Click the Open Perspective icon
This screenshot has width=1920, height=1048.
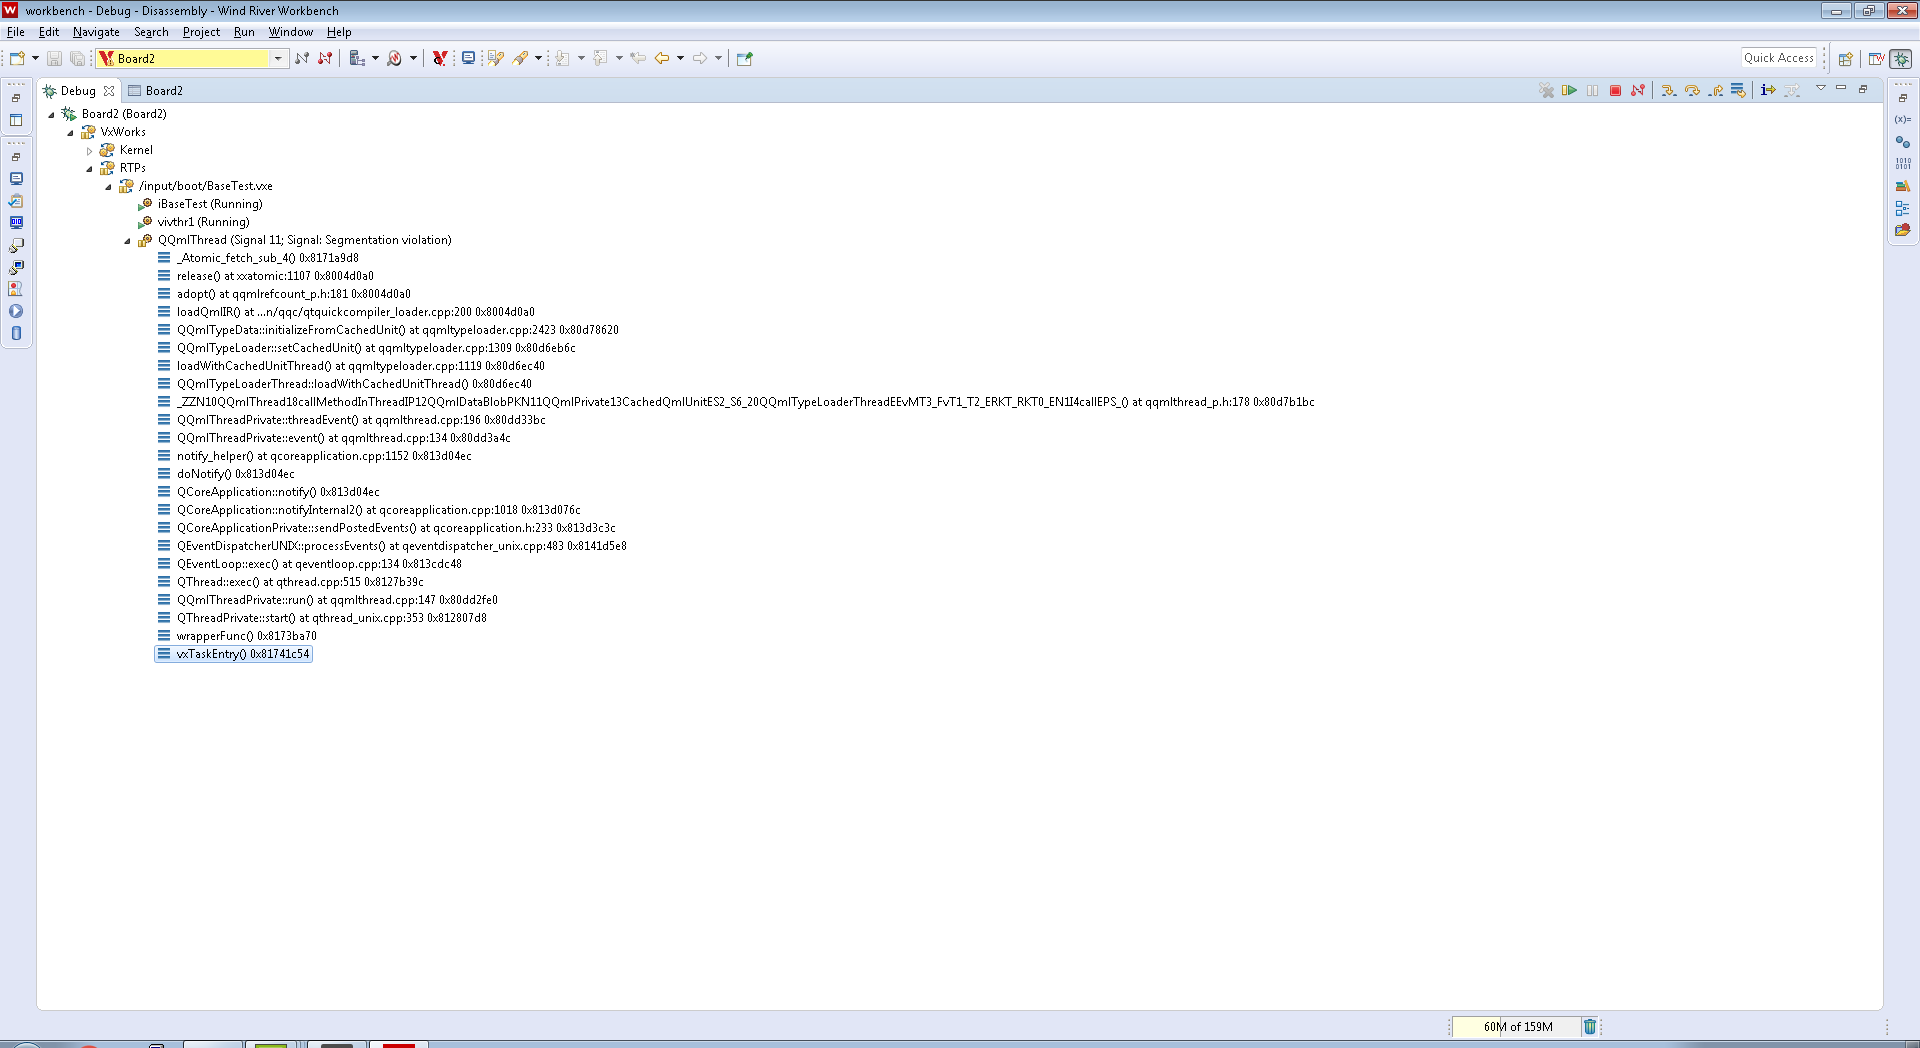[x=1846, y=59]
